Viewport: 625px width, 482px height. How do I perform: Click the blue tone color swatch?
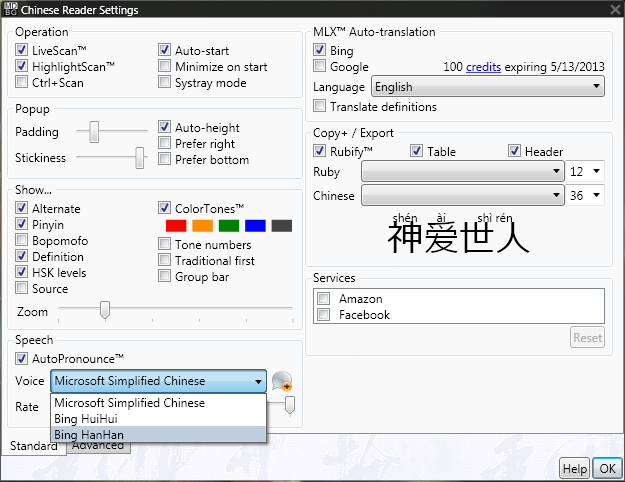256,226
